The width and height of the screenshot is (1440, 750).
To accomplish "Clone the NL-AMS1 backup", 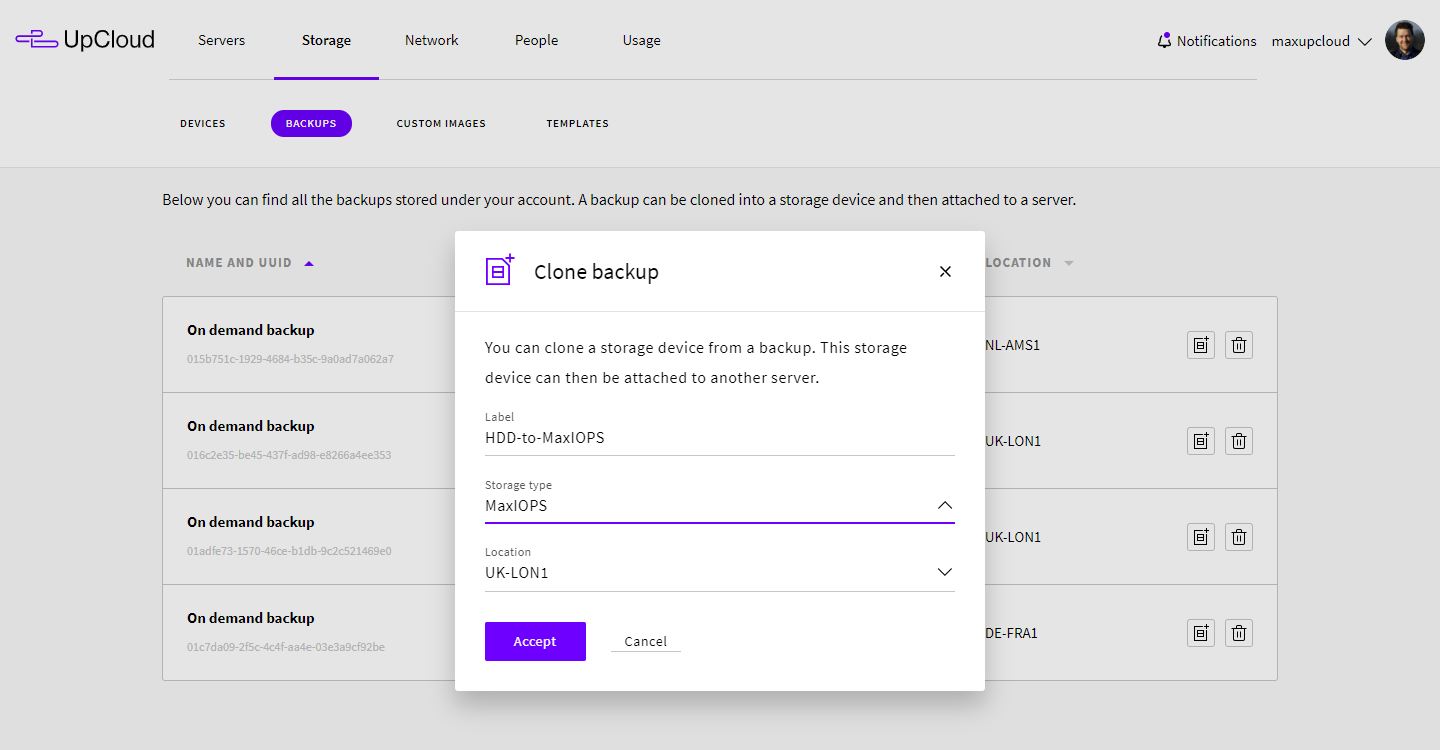I will coord(1201,345).
